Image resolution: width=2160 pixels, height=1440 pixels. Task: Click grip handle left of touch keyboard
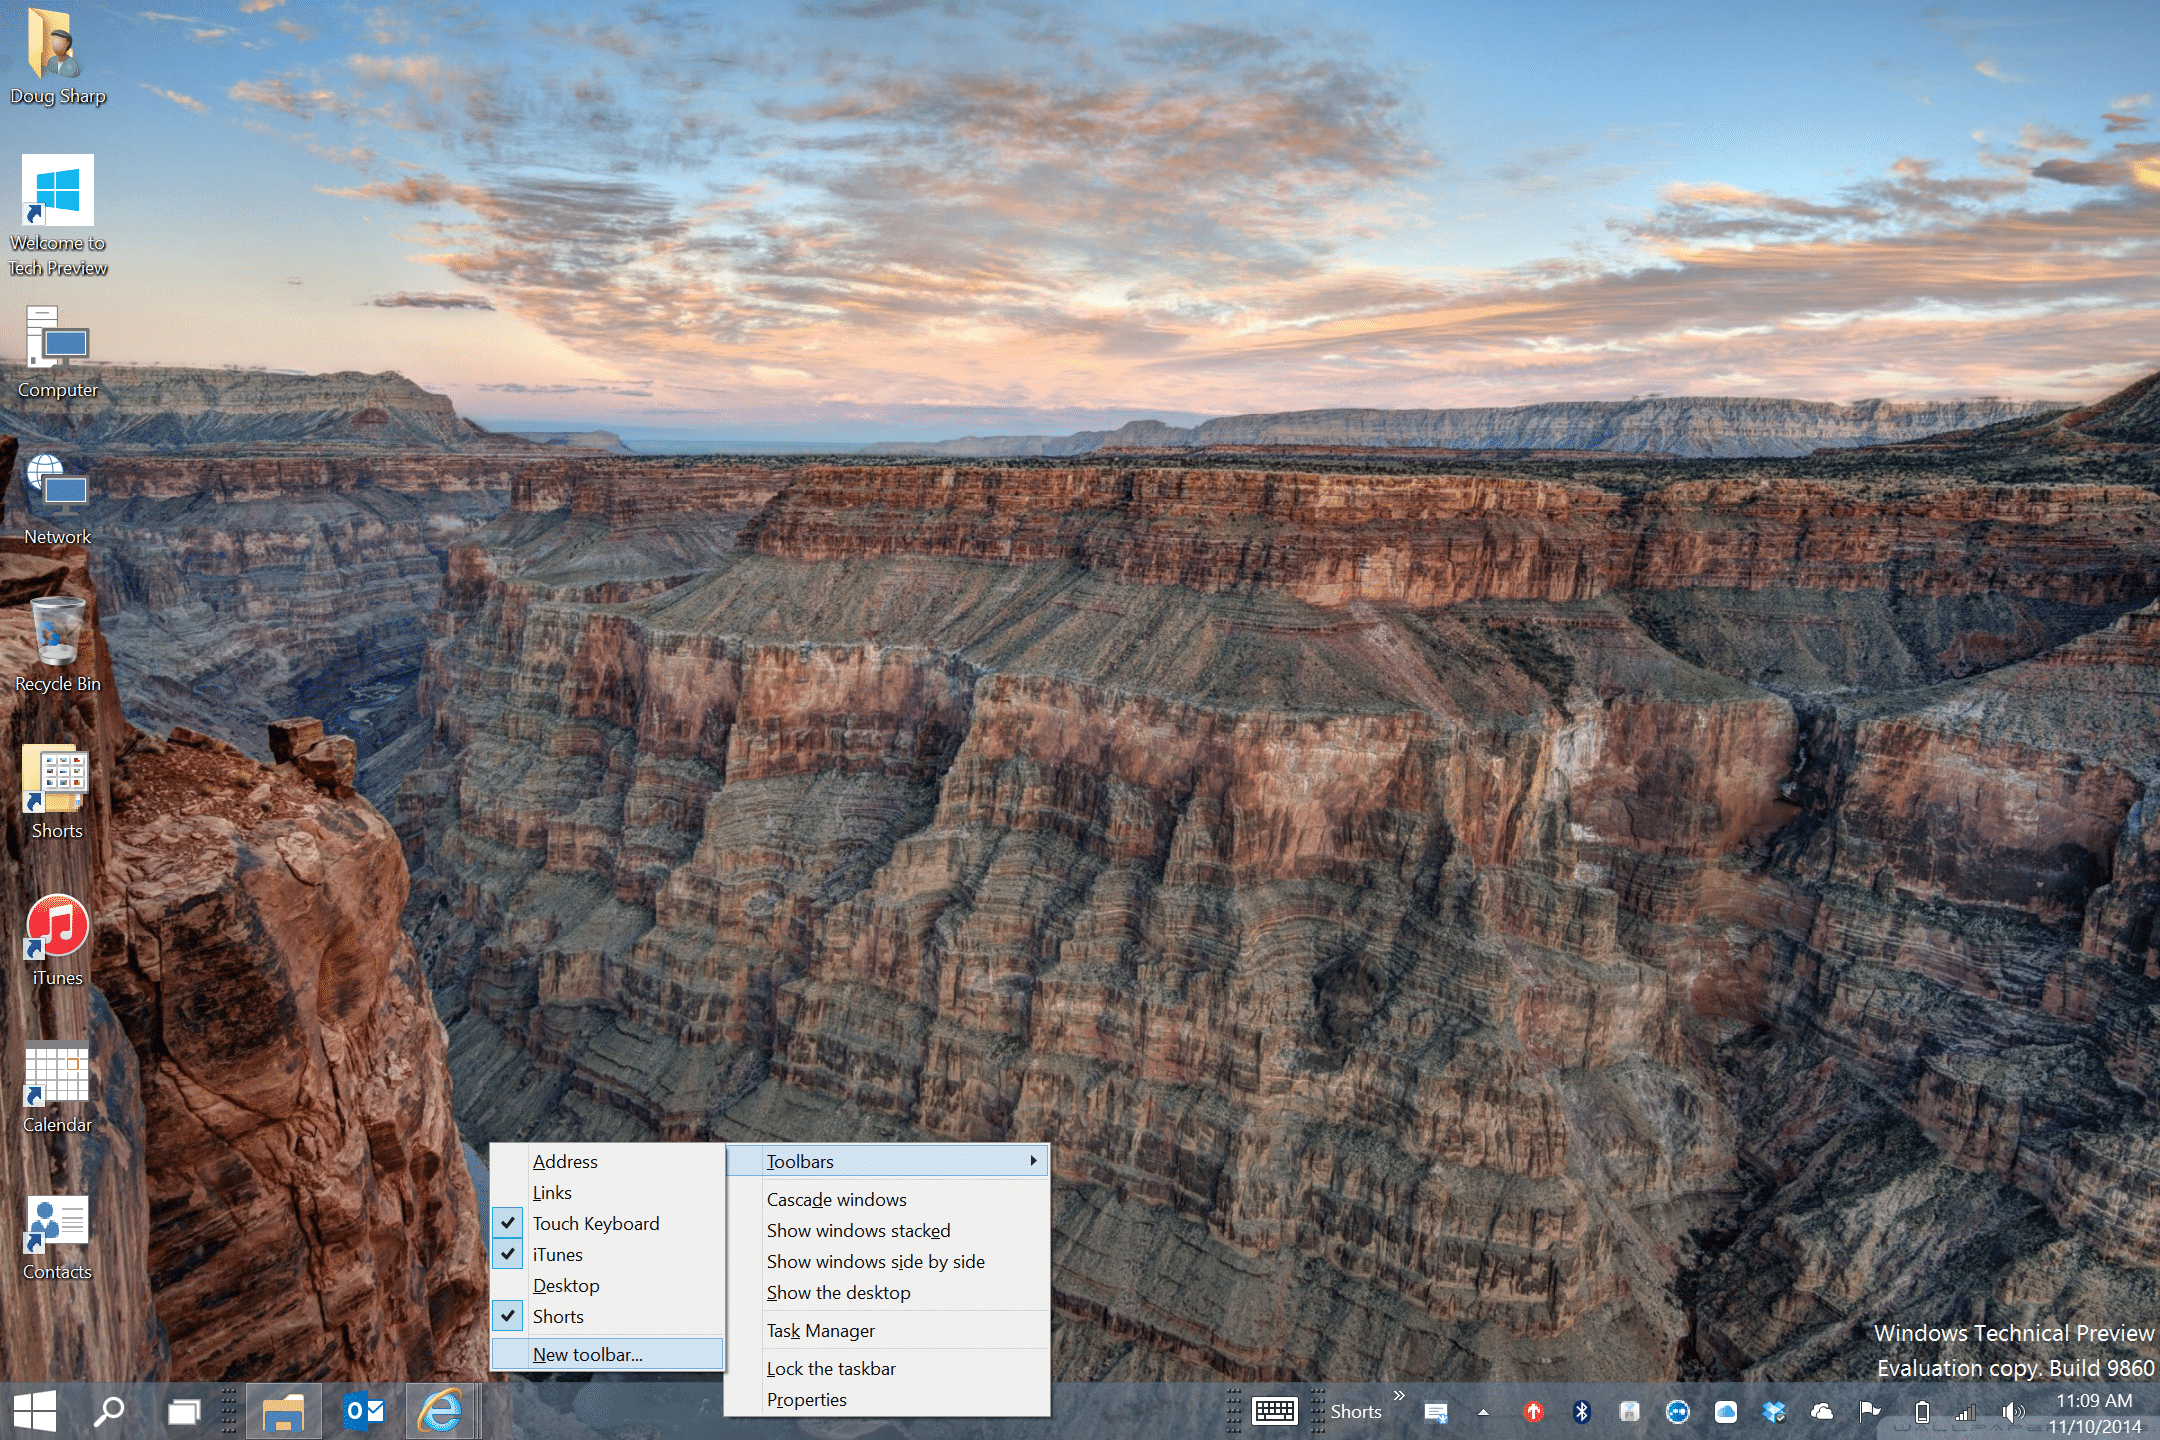(x=1234, y=1411)
